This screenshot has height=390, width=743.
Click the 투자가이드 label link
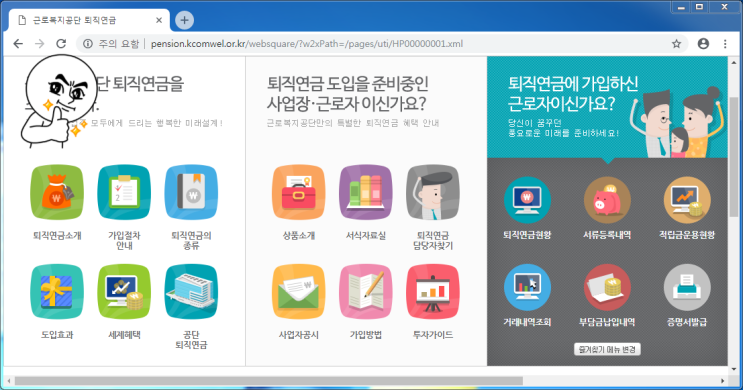pyautogui.click(x=433, y=335)
